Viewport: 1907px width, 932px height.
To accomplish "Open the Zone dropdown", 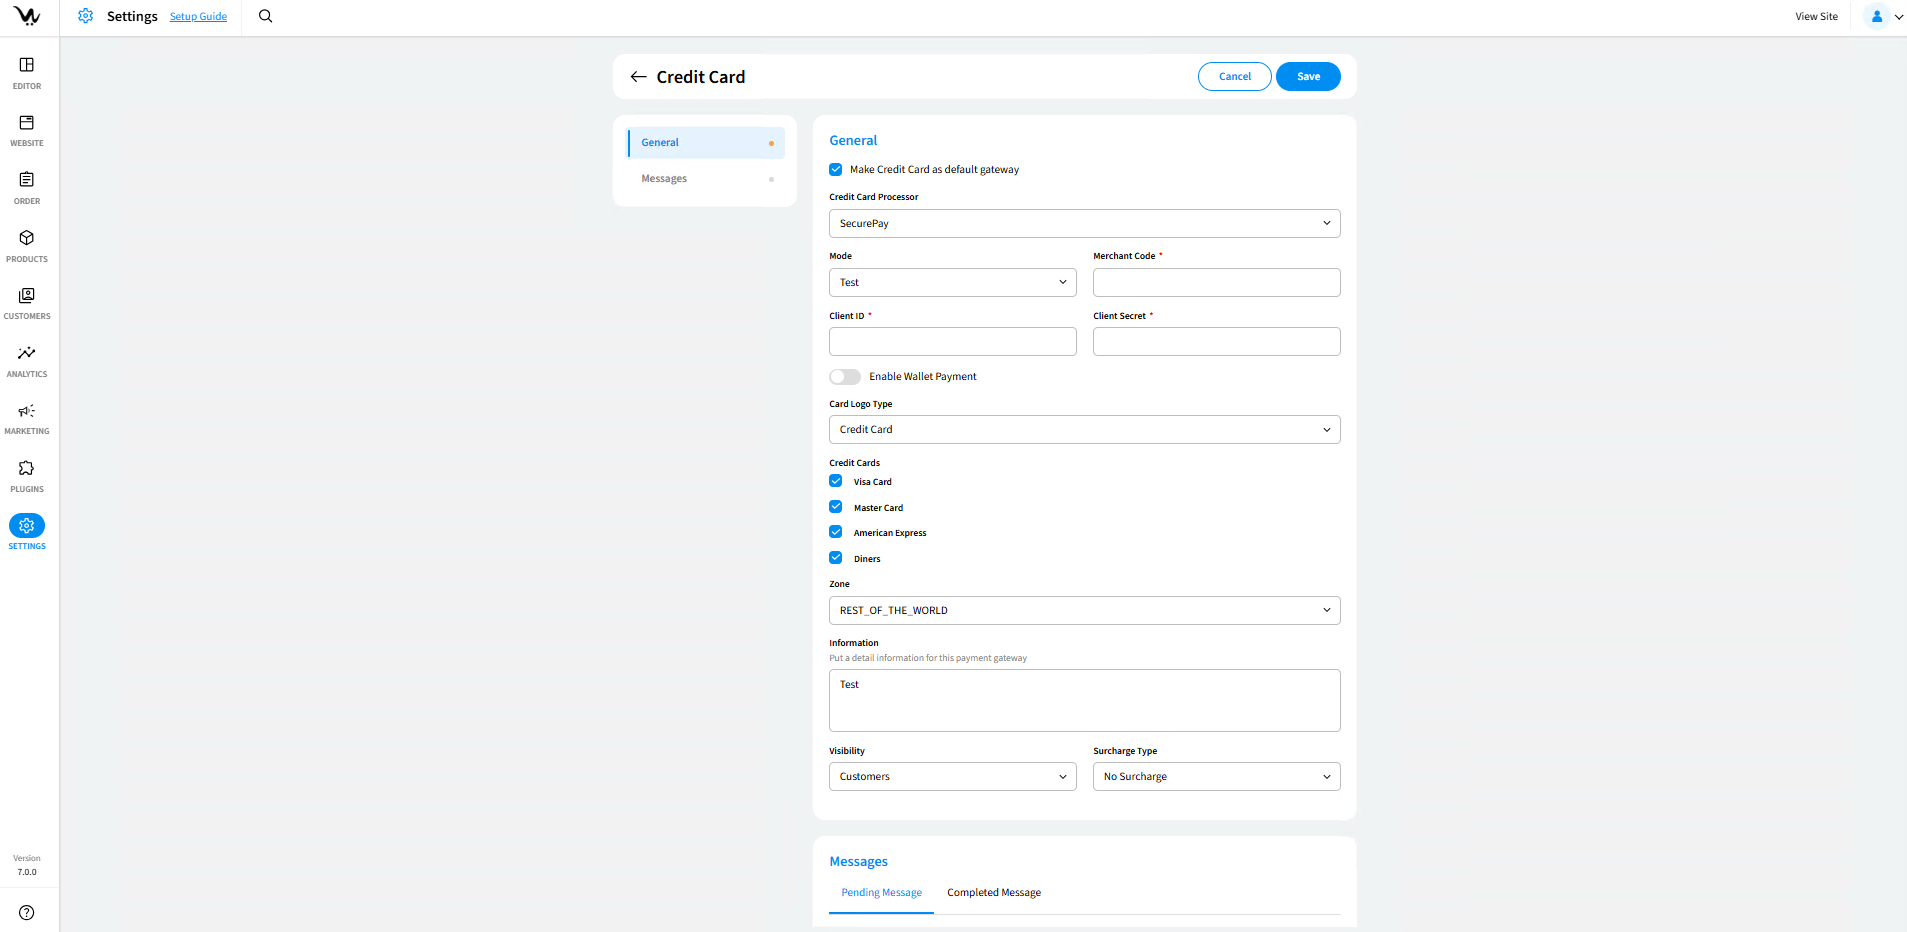I will (1084, 611).
